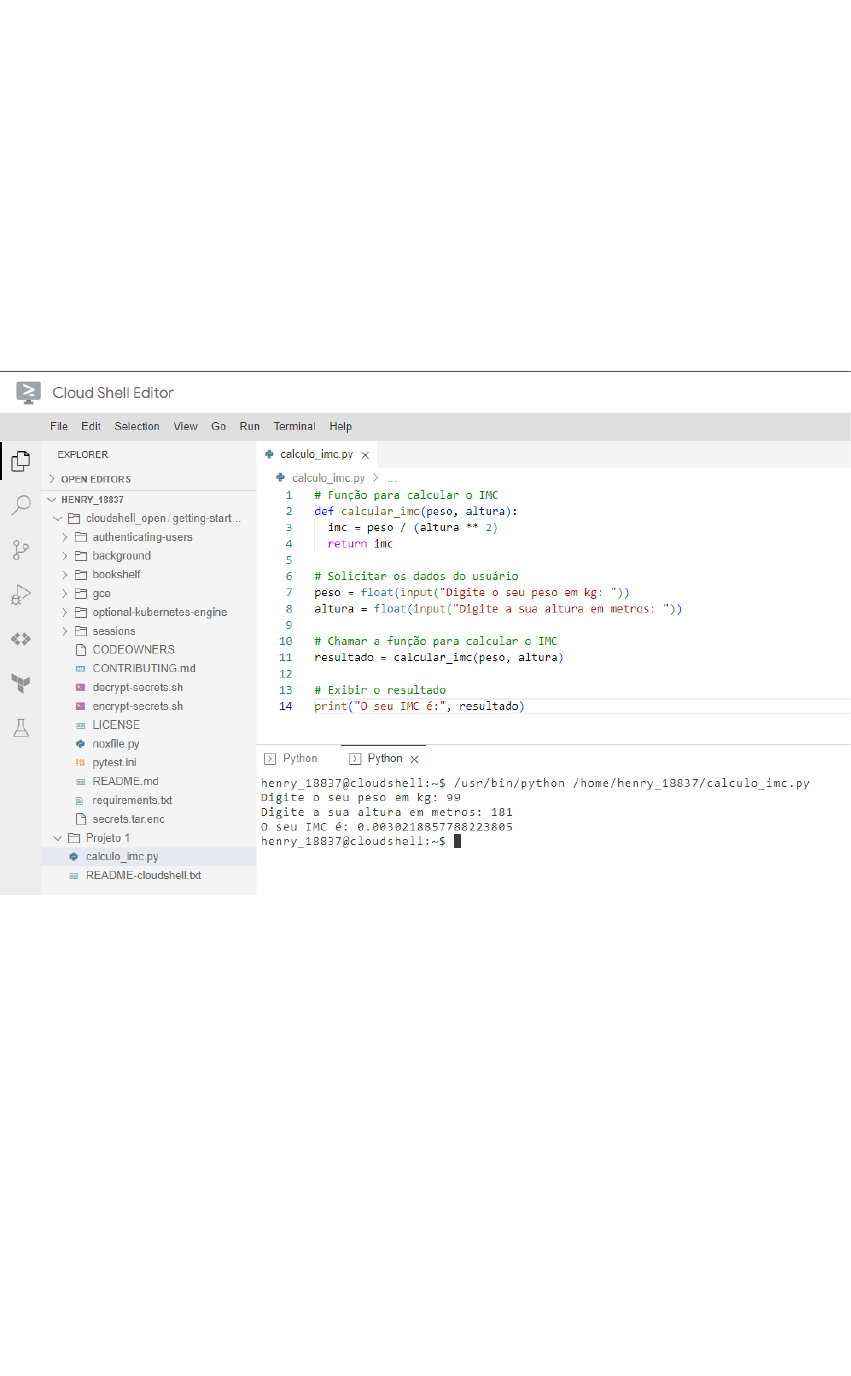
Task: Close the active Python terminal tab
Action: click(x=415, y=759)
